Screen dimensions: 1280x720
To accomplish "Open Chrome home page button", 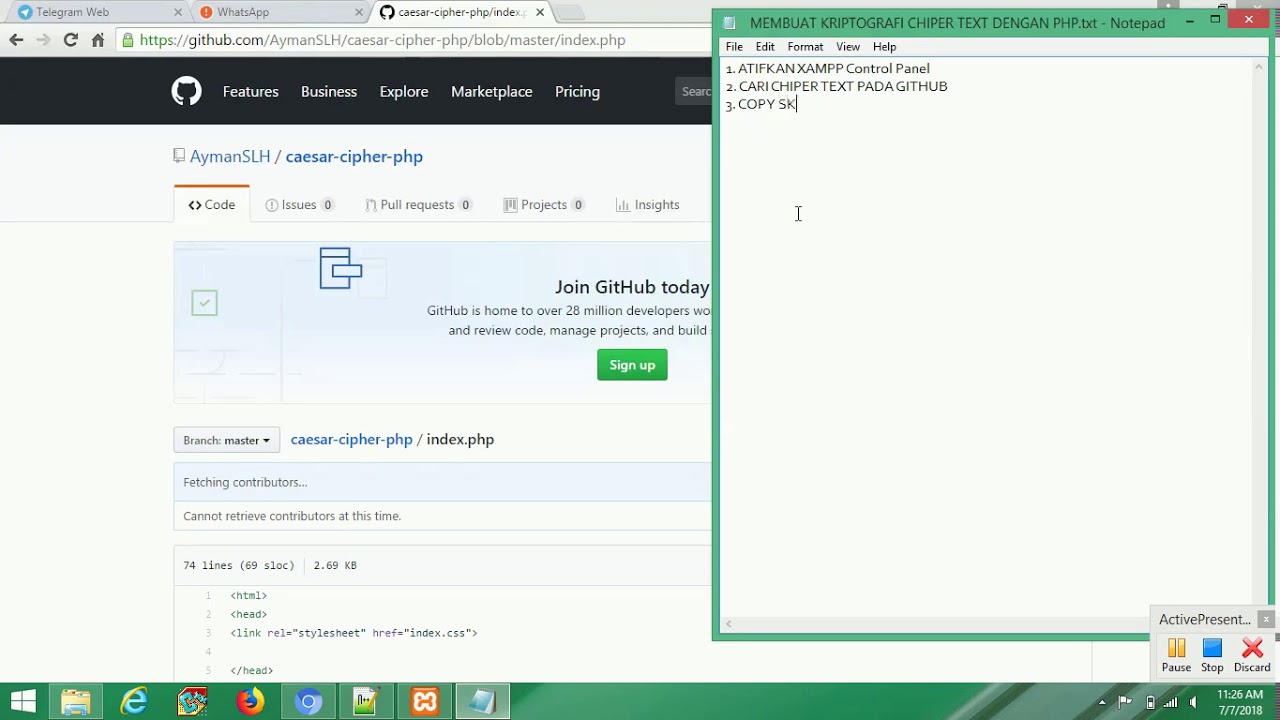I will (x=97, y=40).
